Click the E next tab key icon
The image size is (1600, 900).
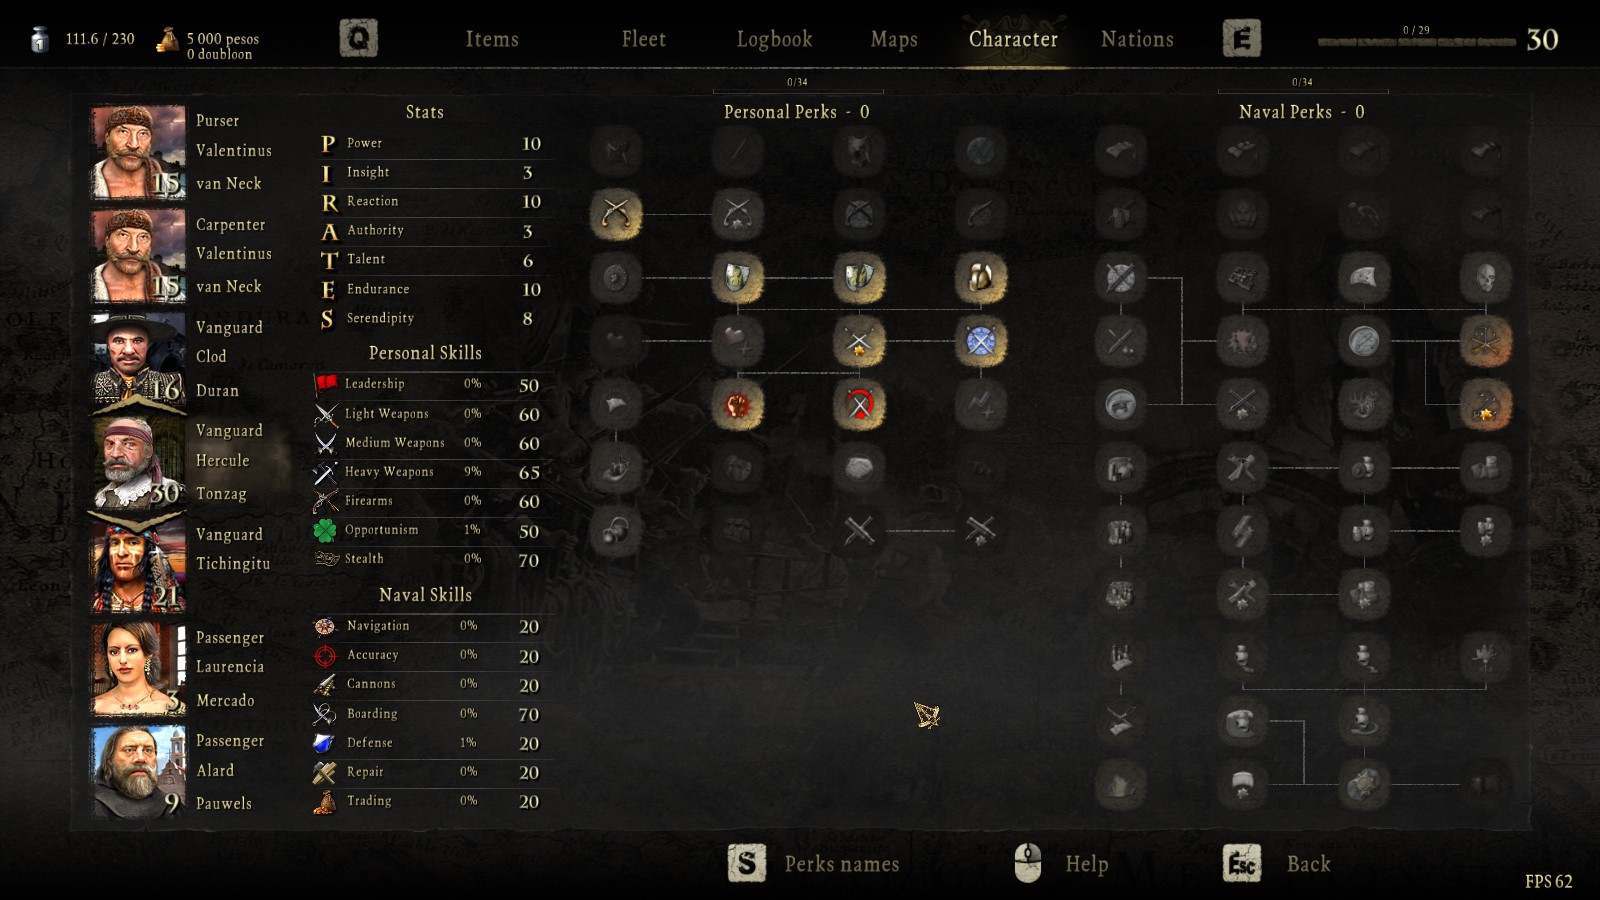pyautogui.click(x=1241, y=39)
